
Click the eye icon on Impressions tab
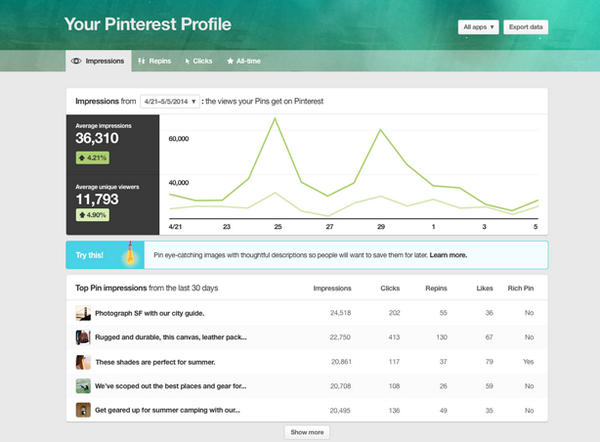pyautogui.click(x=77, y=61)
